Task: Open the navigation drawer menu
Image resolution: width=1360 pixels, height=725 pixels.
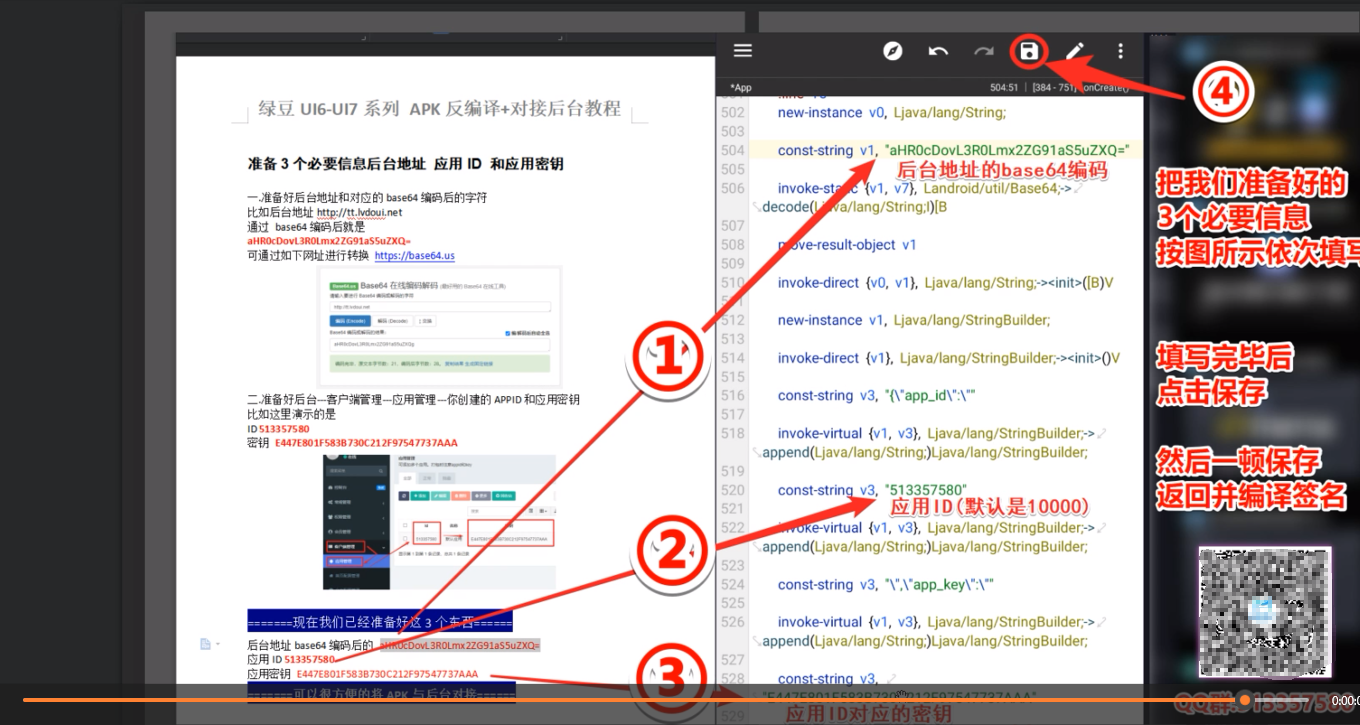Action: click(743, 50)
